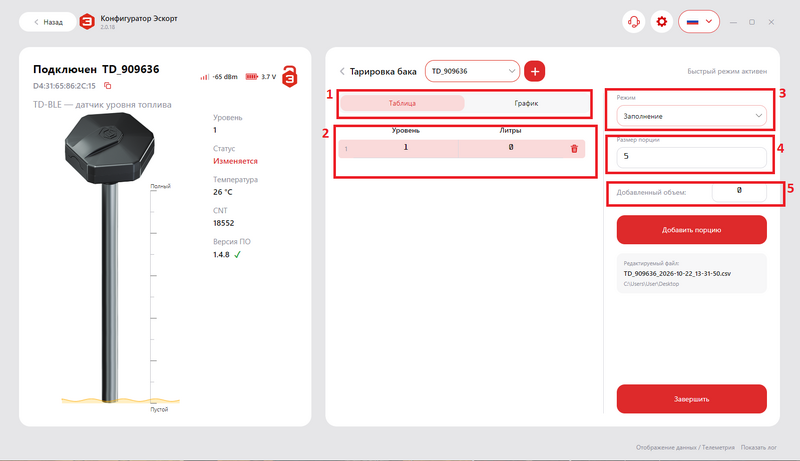Delete row 1 with the trash icon
The height and width of the screenshot is (461, 800).
point(574,149)
